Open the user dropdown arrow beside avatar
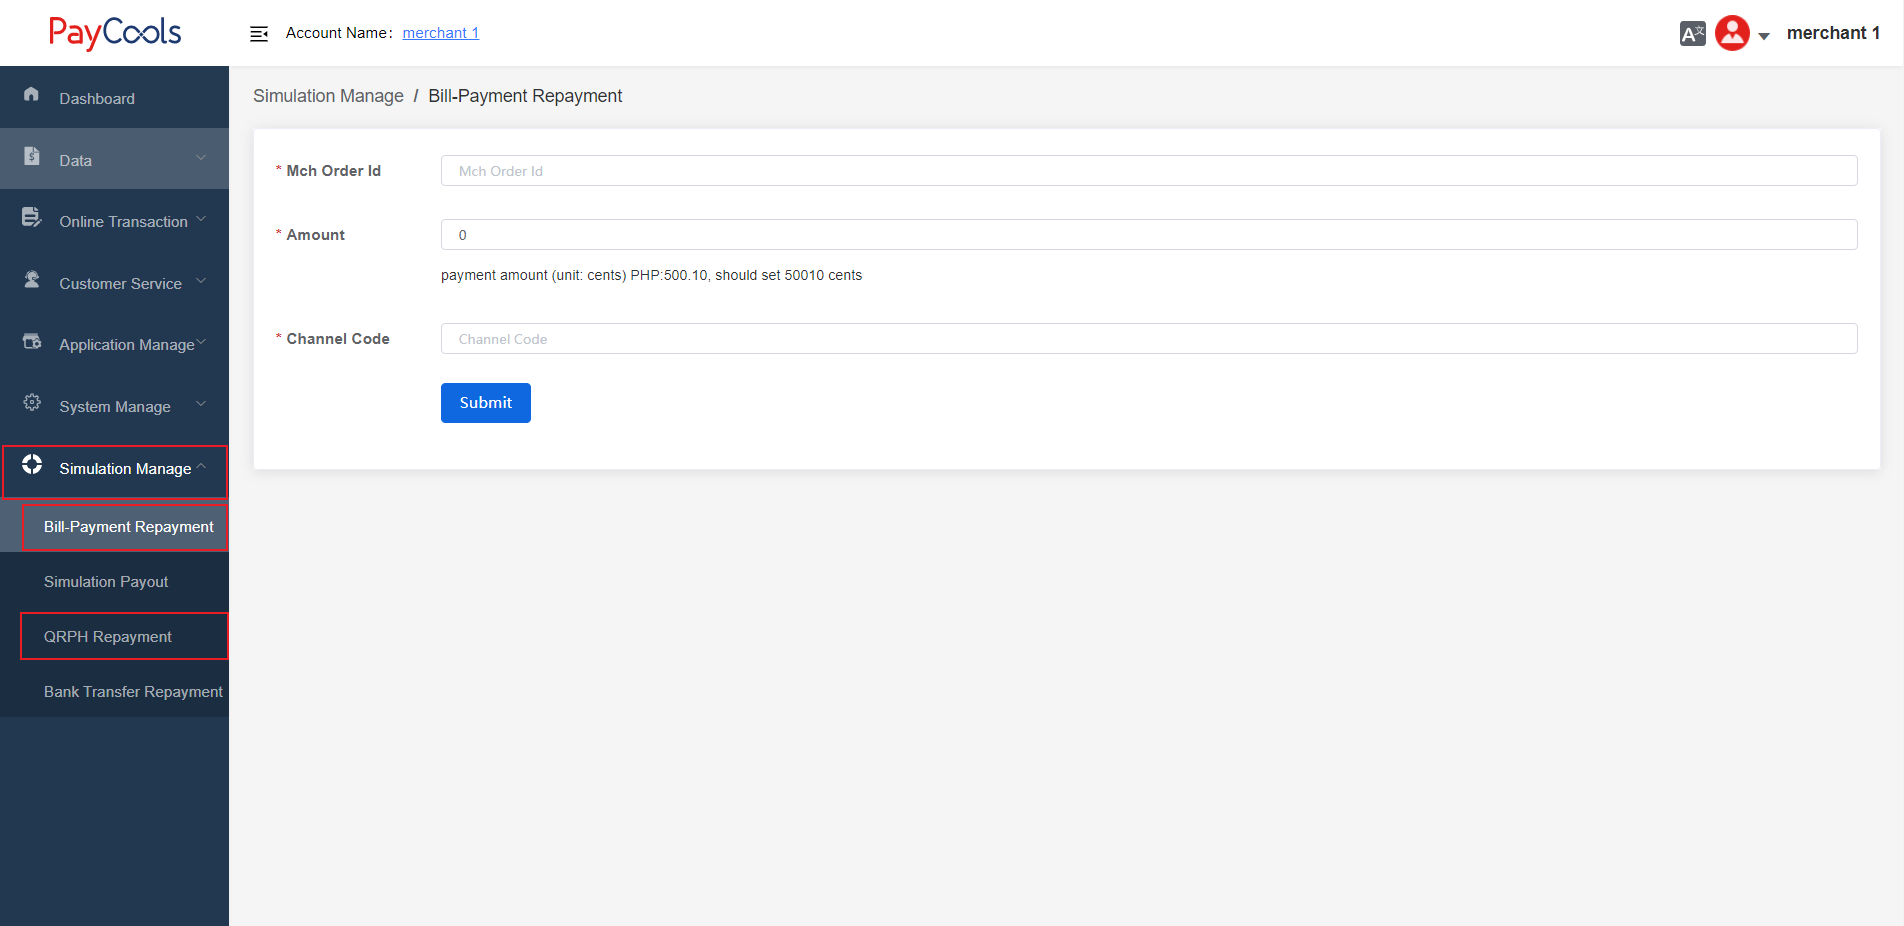1904x926 pixels. pos(1764,36)
